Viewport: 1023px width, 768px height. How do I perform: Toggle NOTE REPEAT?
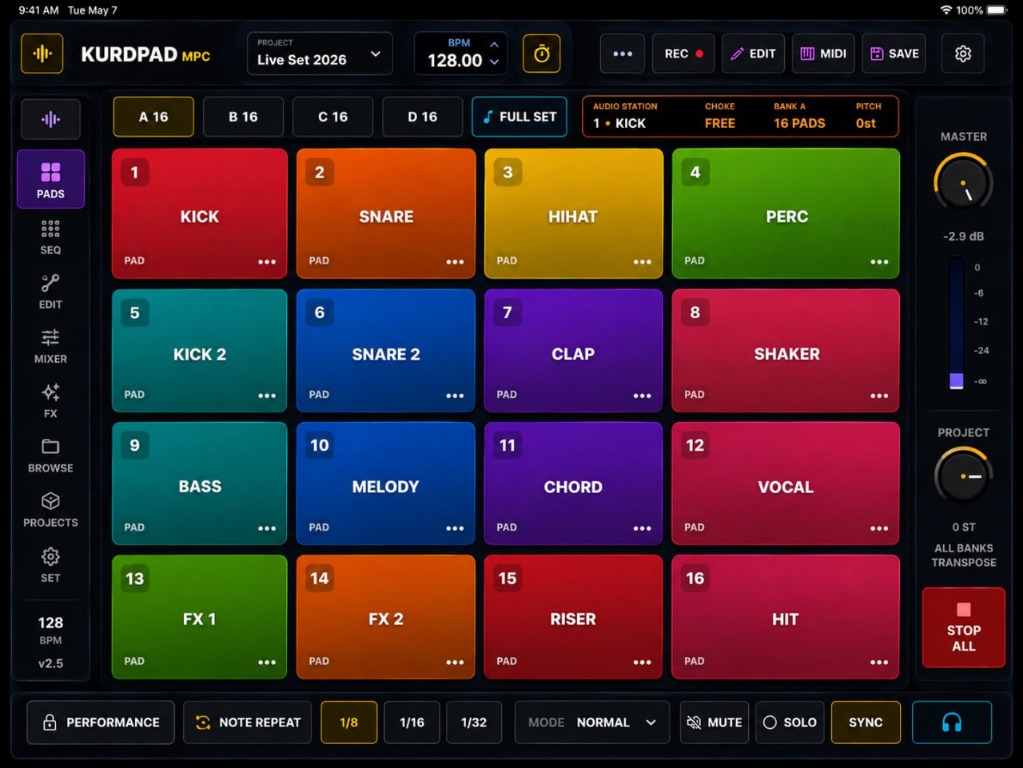[x=247, y=722]
